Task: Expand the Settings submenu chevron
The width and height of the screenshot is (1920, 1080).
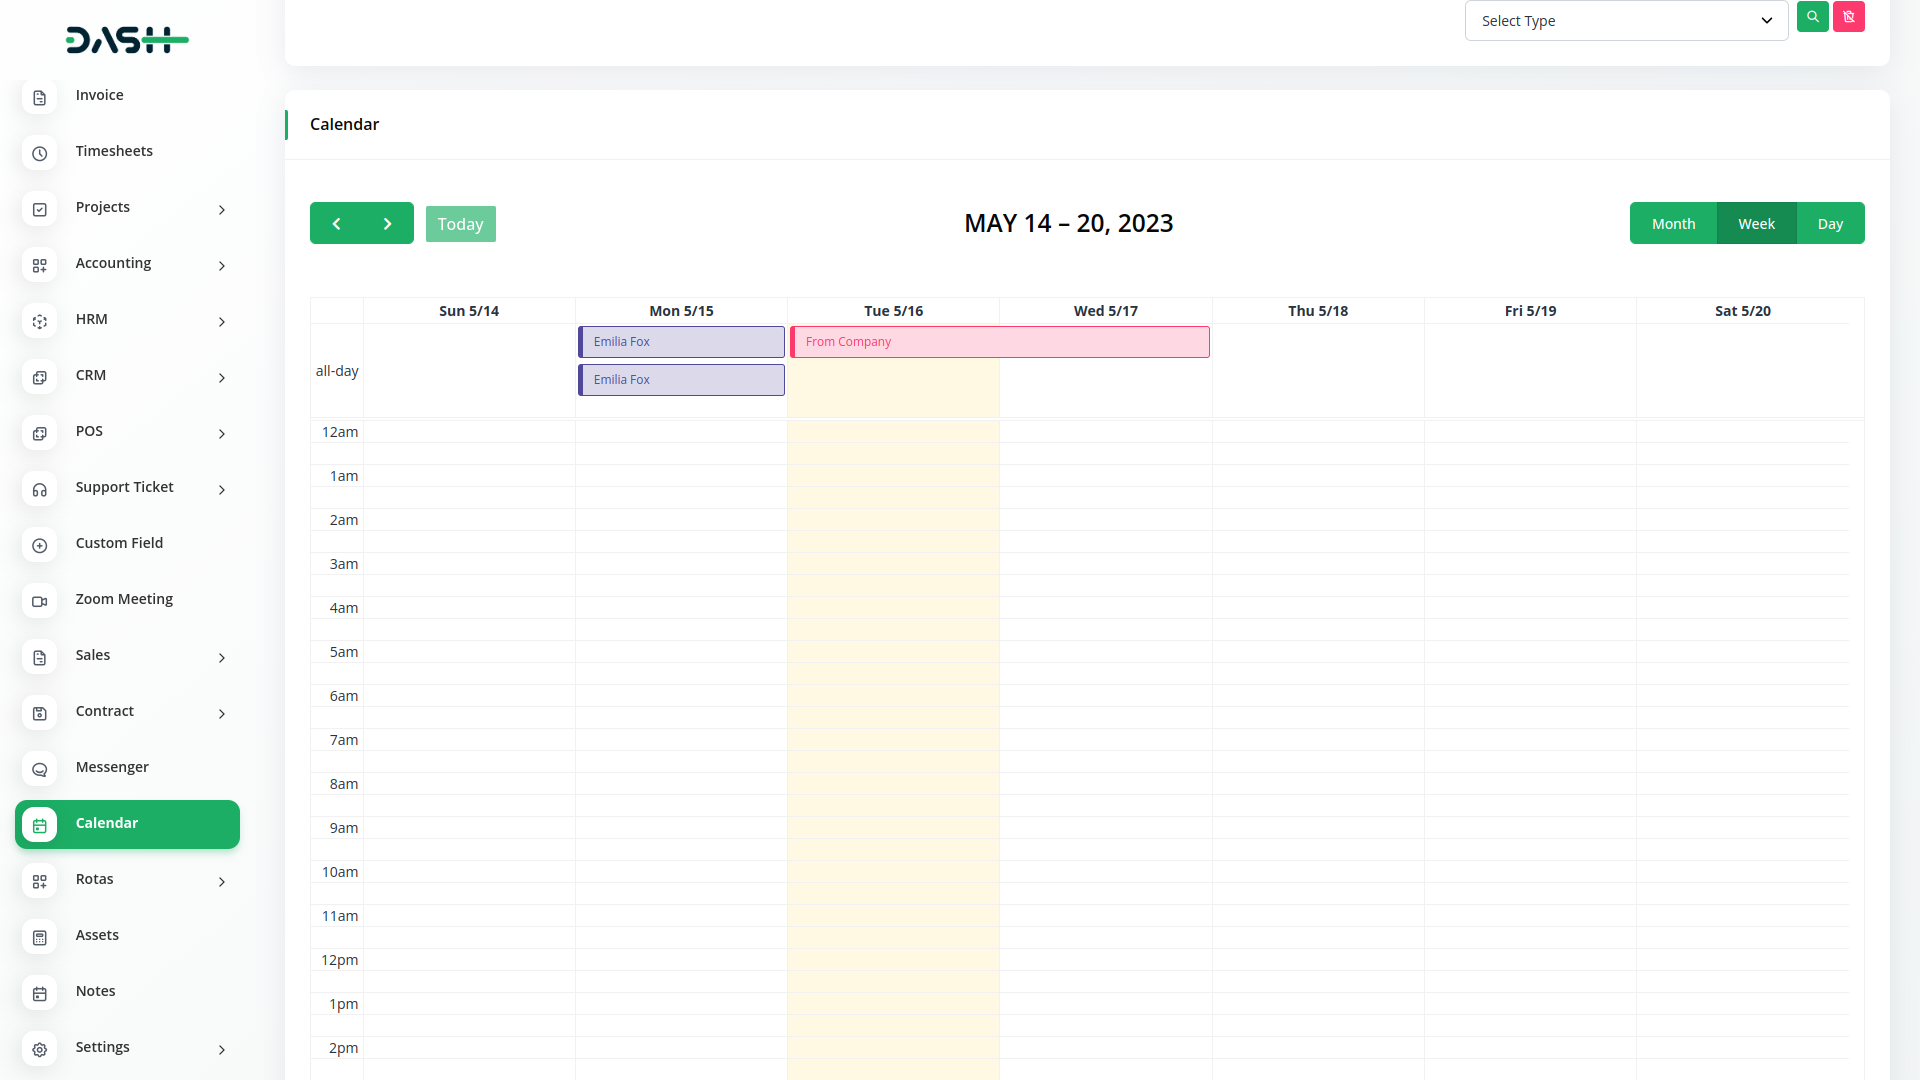Action: (222, 1049)
